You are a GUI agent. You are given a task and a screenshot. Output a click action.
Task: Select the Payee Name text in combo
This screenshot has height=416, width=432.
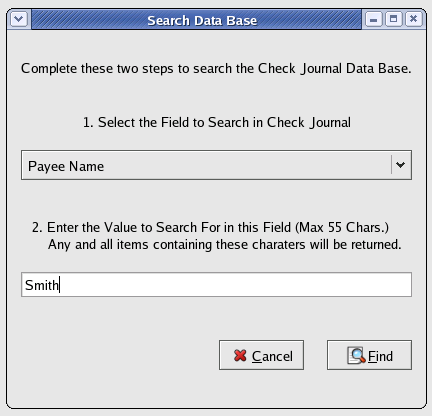click(x=66, y=166)
